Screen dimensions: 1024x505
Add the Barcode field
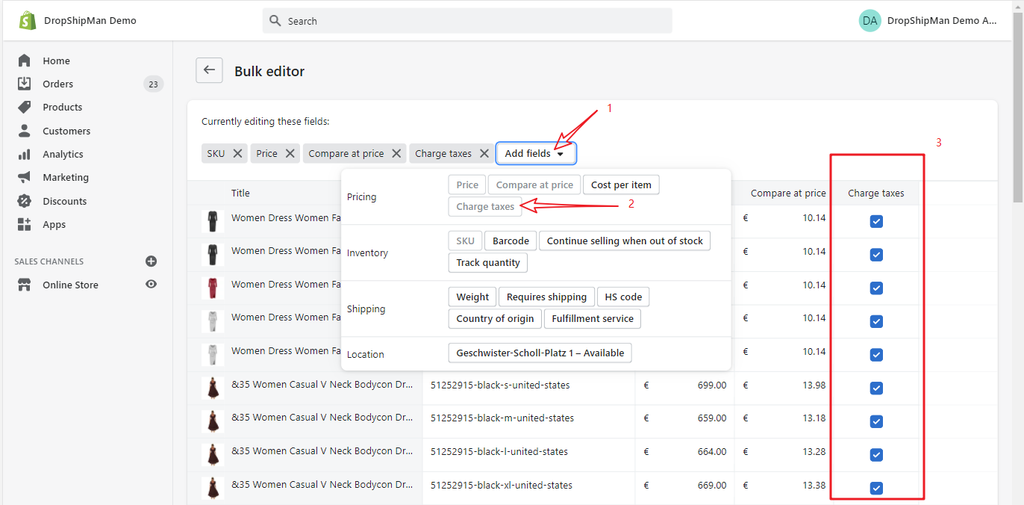(511, 241)
